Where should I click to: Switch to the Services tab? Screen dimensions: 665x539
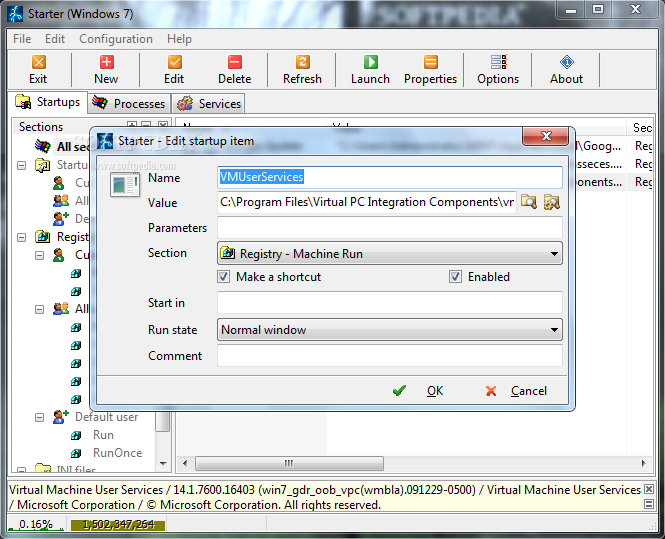[209, 103]
